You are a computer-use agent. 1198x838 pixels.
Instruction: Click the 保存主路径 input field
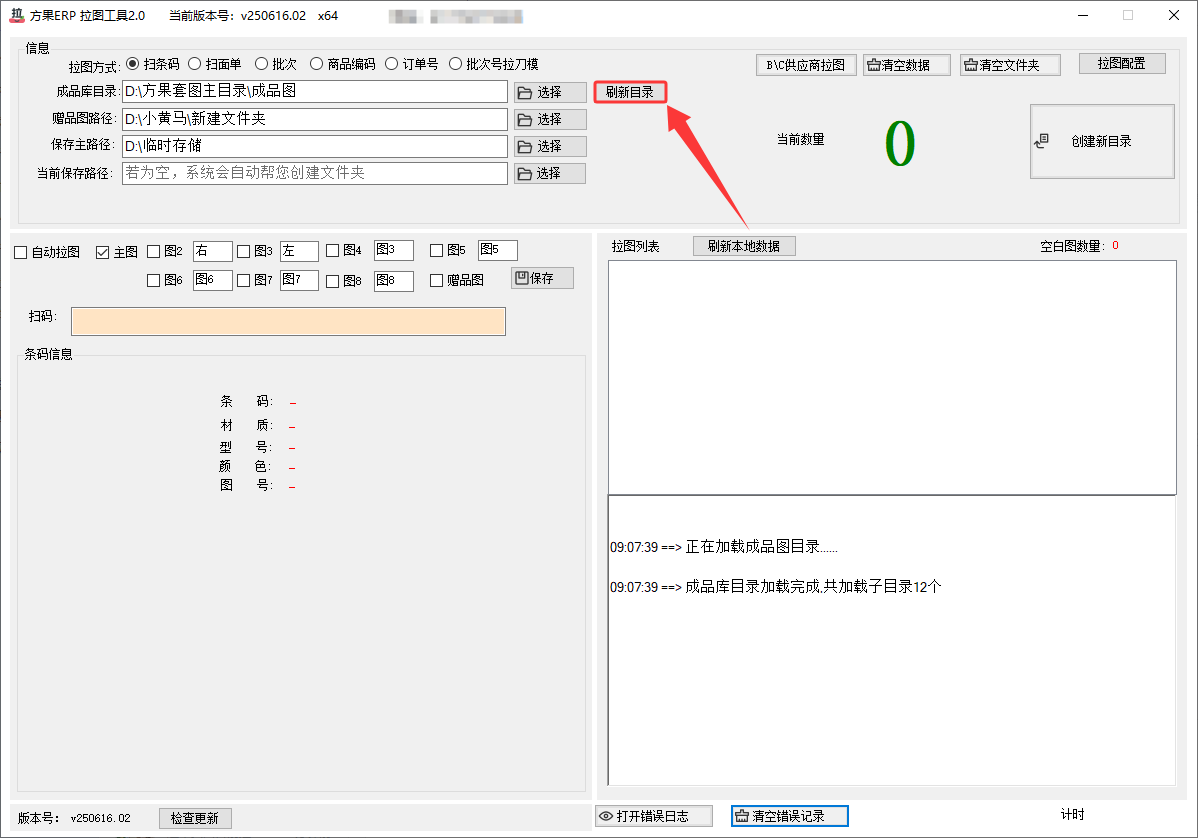point(314,145)
